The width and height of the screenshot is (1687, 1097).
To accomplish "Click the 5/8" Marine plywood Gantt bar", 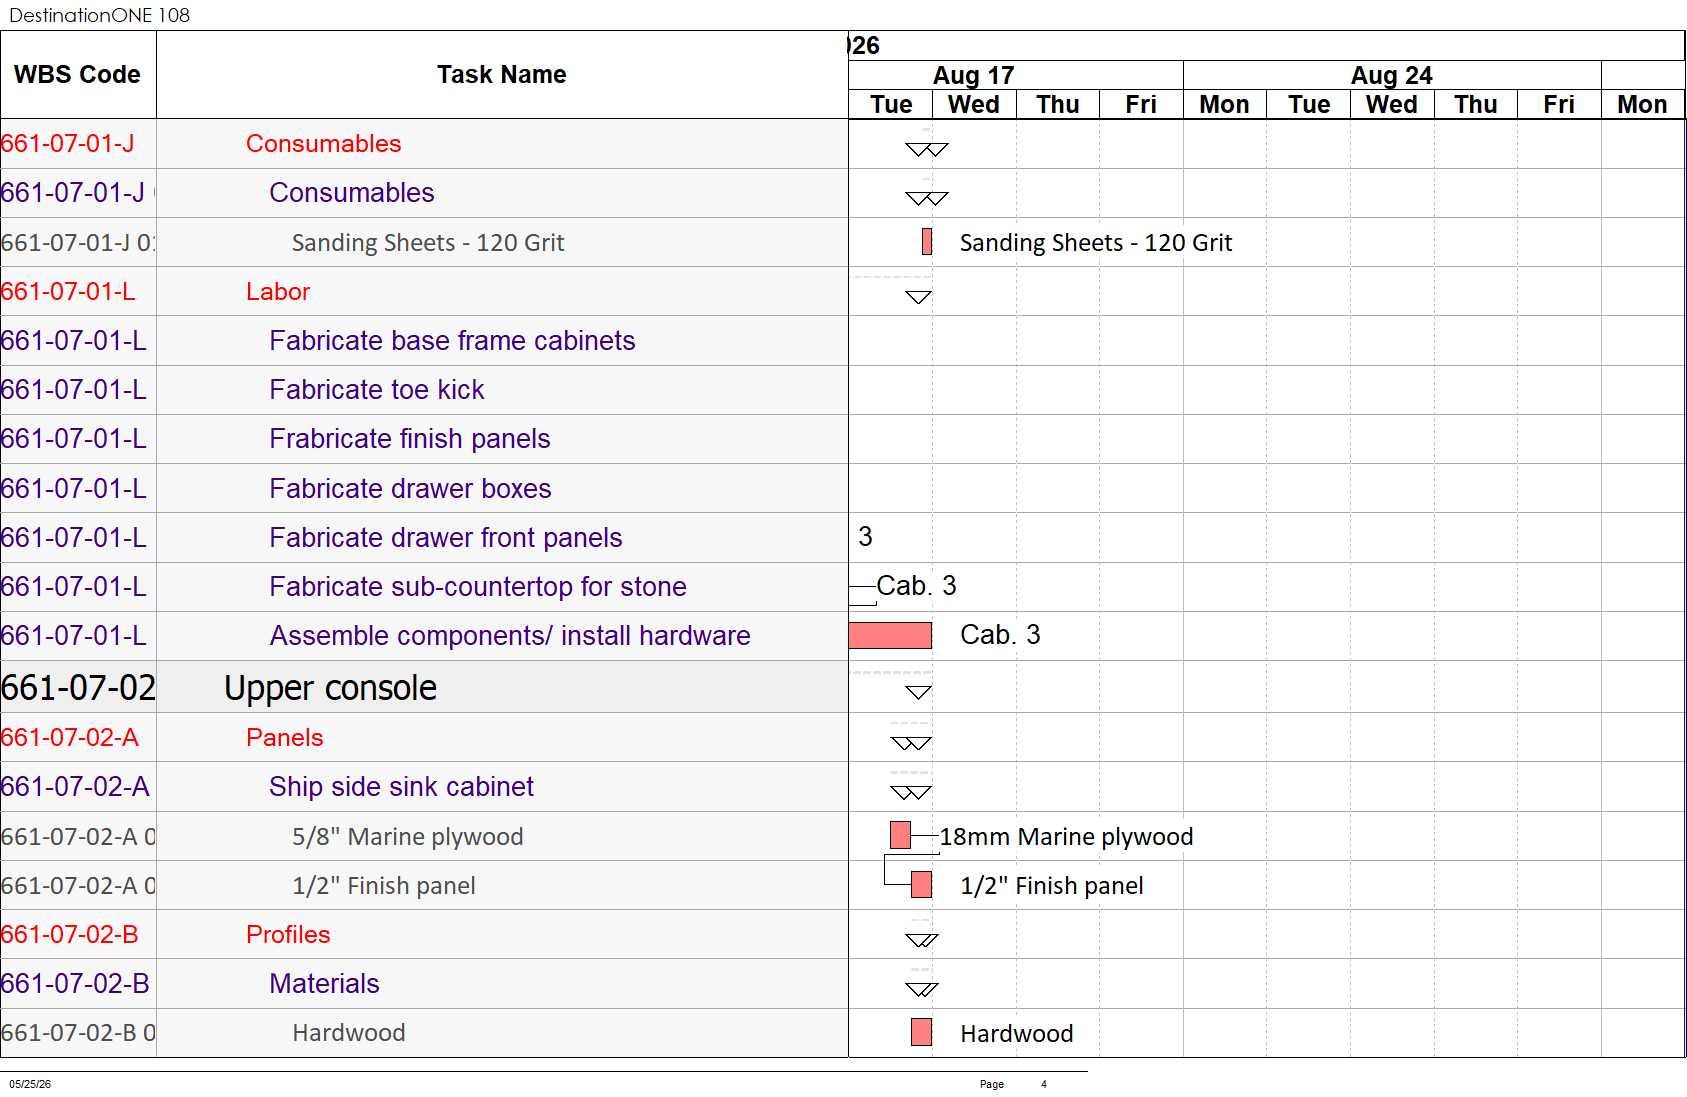I will pyautogui.click(x=900, y=835).
